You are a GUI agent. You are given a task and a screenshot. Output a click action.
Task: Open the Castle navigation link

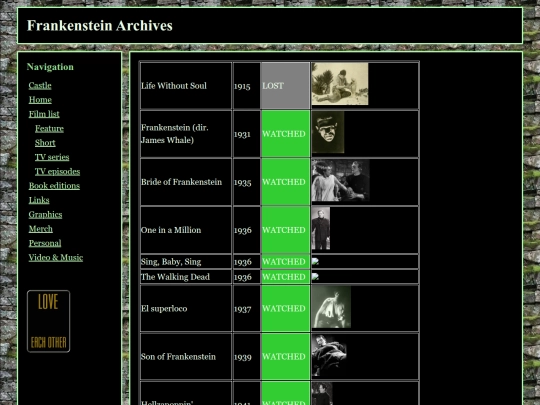(40, 85)
